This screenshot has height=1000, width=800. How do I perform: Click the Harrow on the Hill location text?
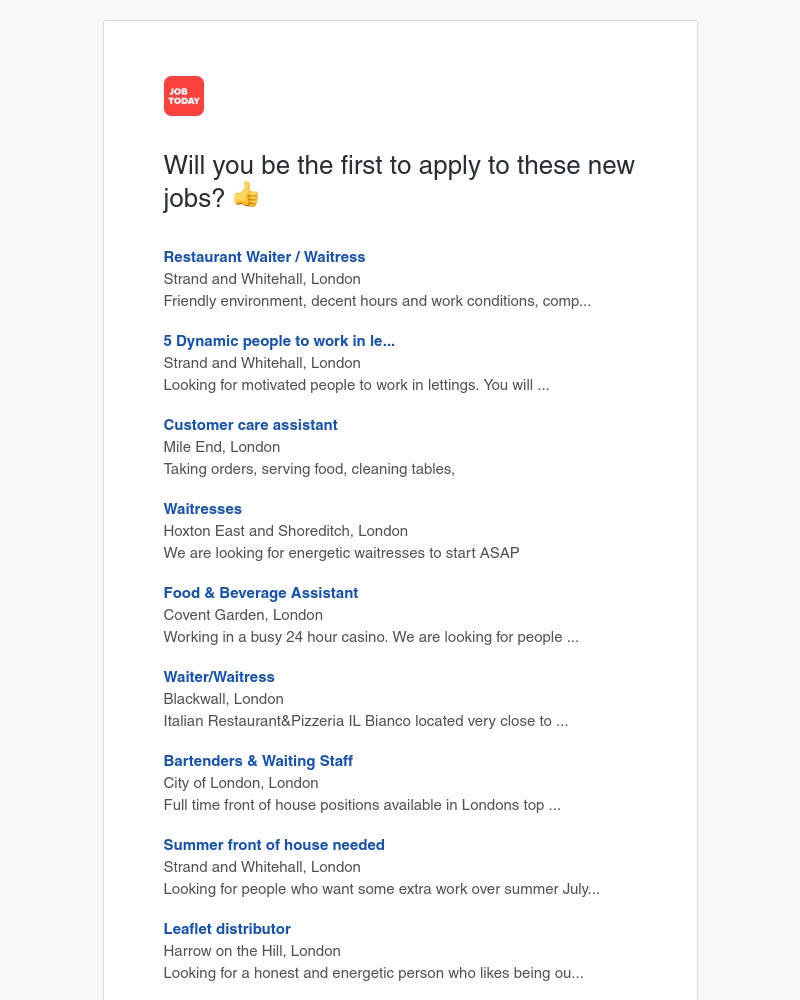252,952
